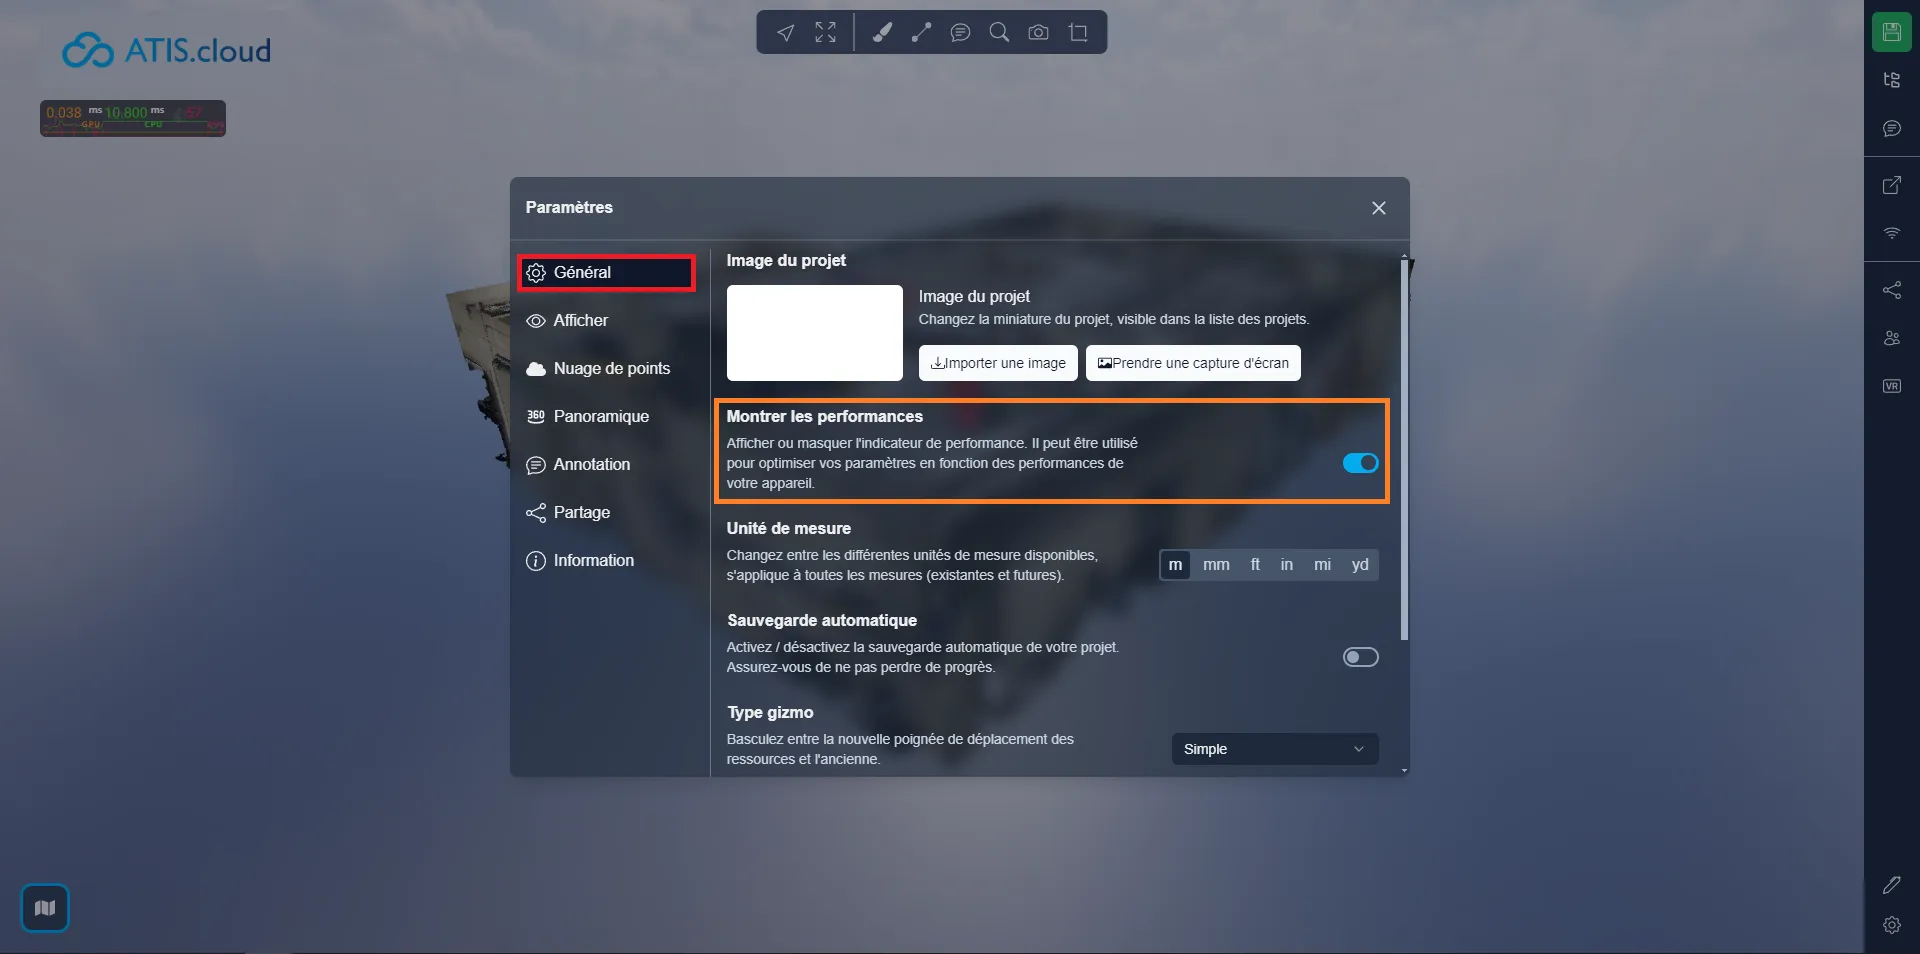1920x954 pixels.
Task: Click the green save icon
Action: [1891, 32]
